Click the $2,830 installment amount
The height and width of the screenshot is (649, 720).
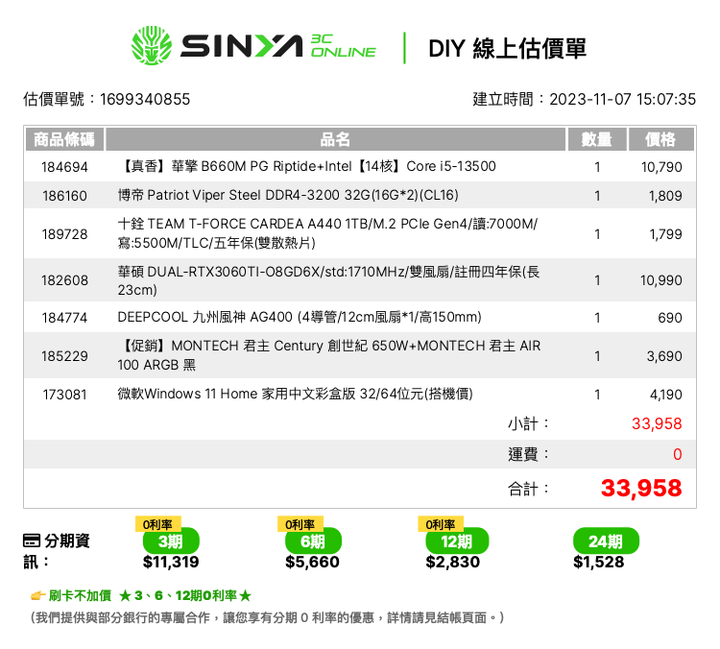453,562
